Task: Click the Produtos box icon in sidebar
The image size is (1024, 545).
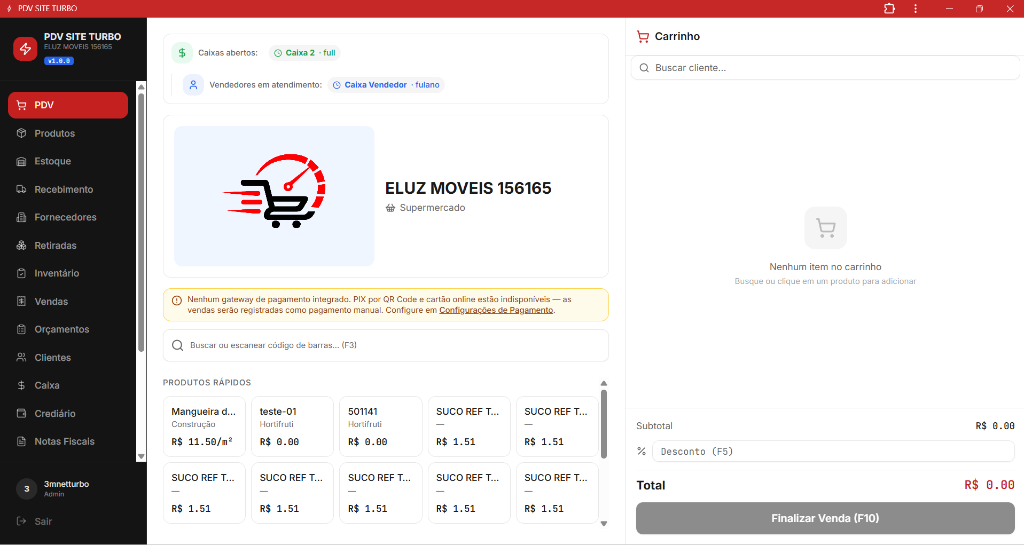Action: tap(22, 133)
